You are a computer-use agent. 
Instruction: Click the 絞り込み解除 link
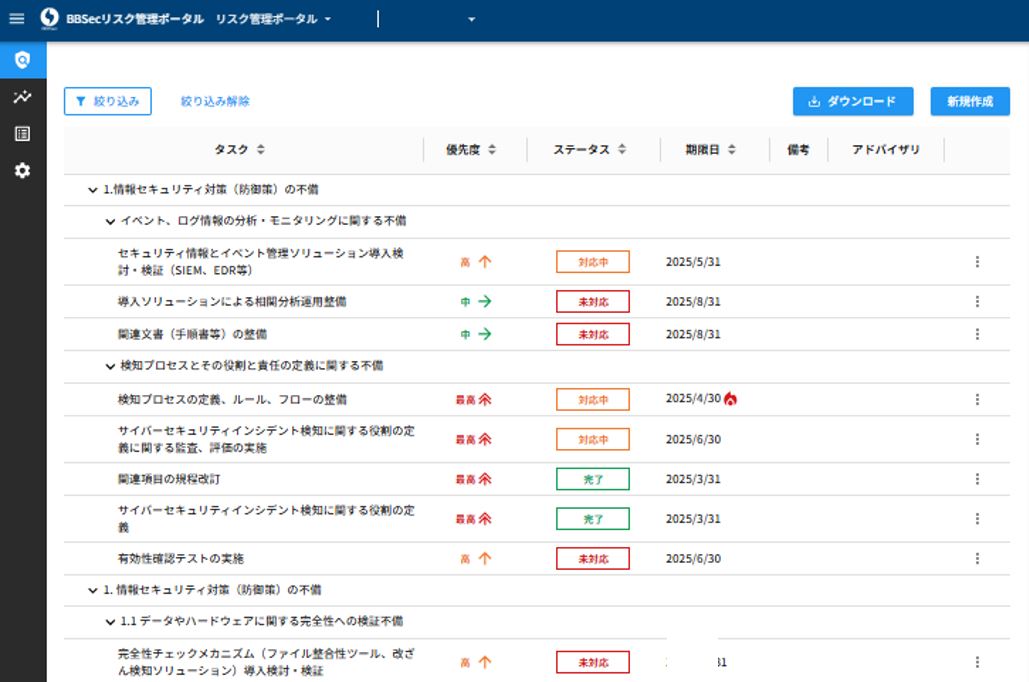point(215,101)
